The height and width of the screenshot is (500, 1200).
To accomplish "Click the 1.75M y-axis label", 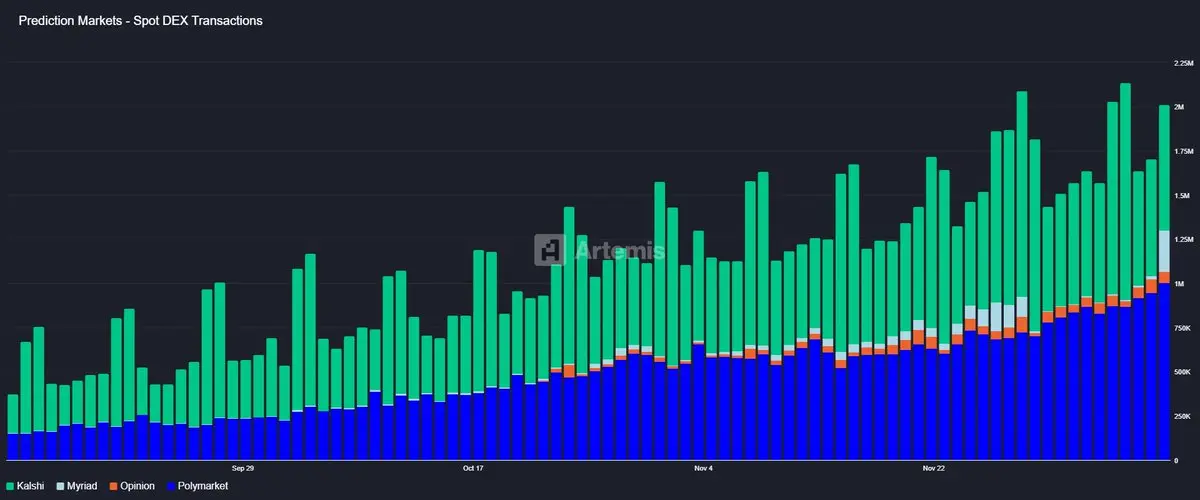I will (1184, 151).
